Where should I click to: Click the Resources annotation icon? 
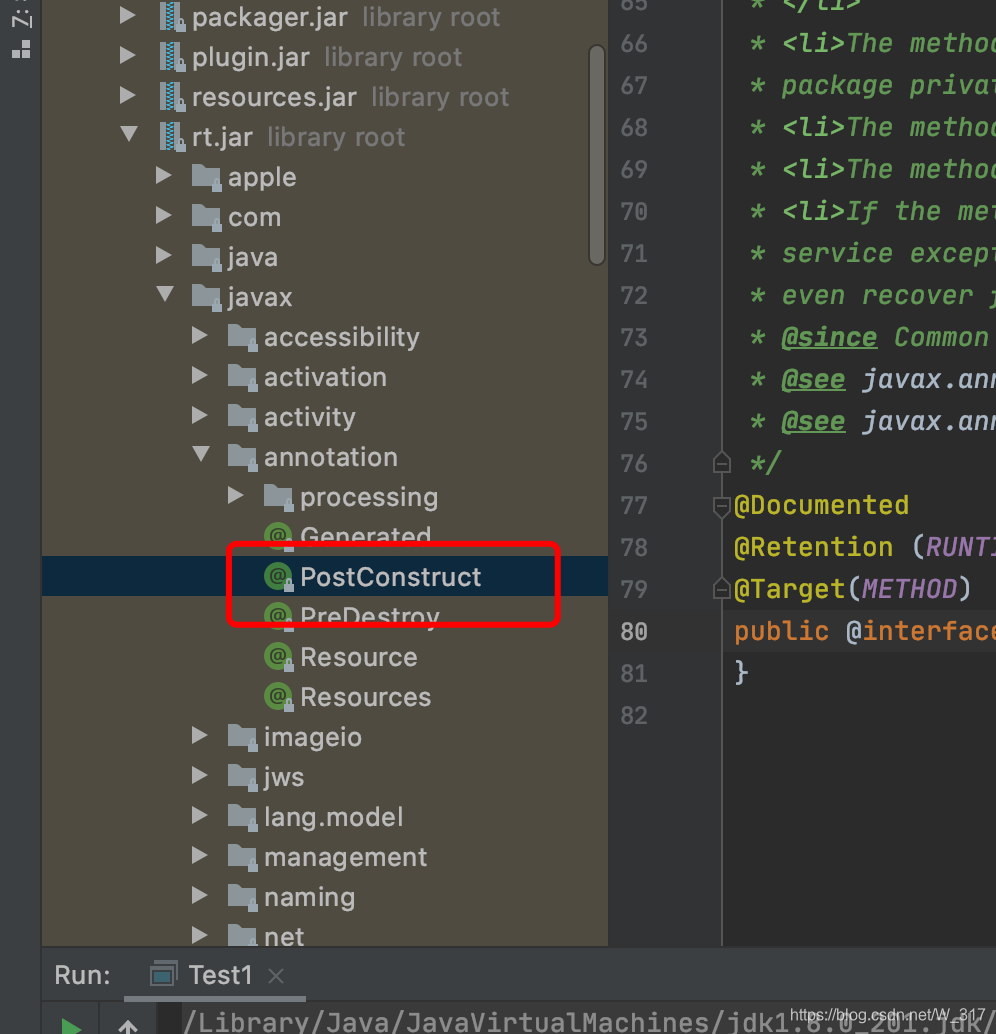(x=279, y=697)
